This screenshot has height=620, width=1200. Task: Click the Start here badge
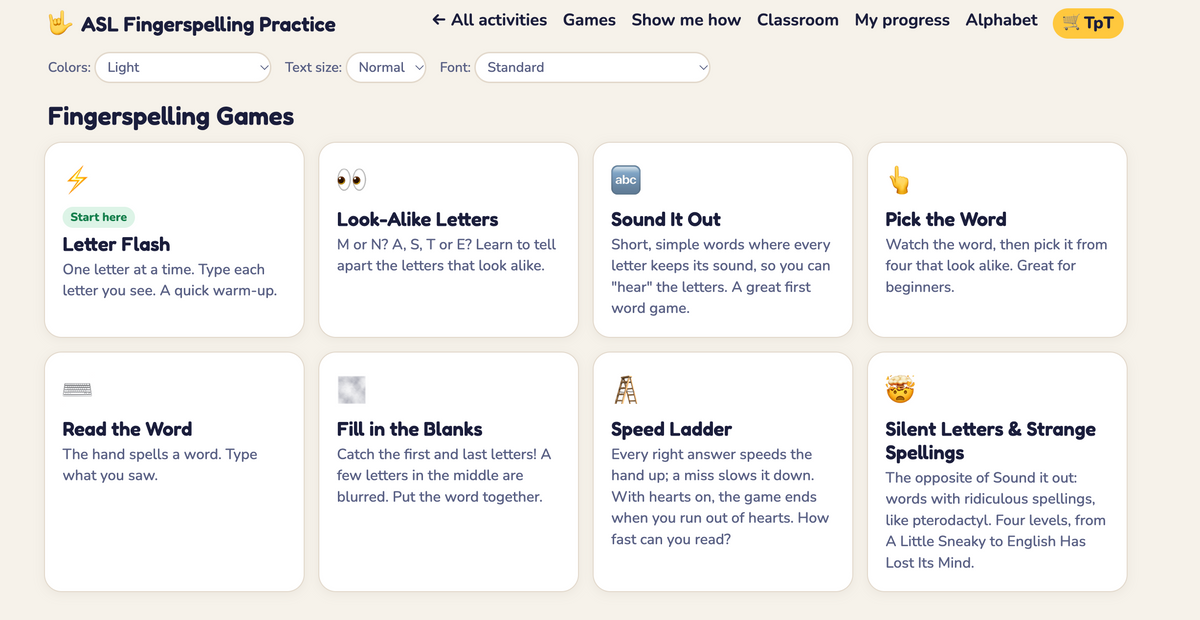click(x=99, y=217)
